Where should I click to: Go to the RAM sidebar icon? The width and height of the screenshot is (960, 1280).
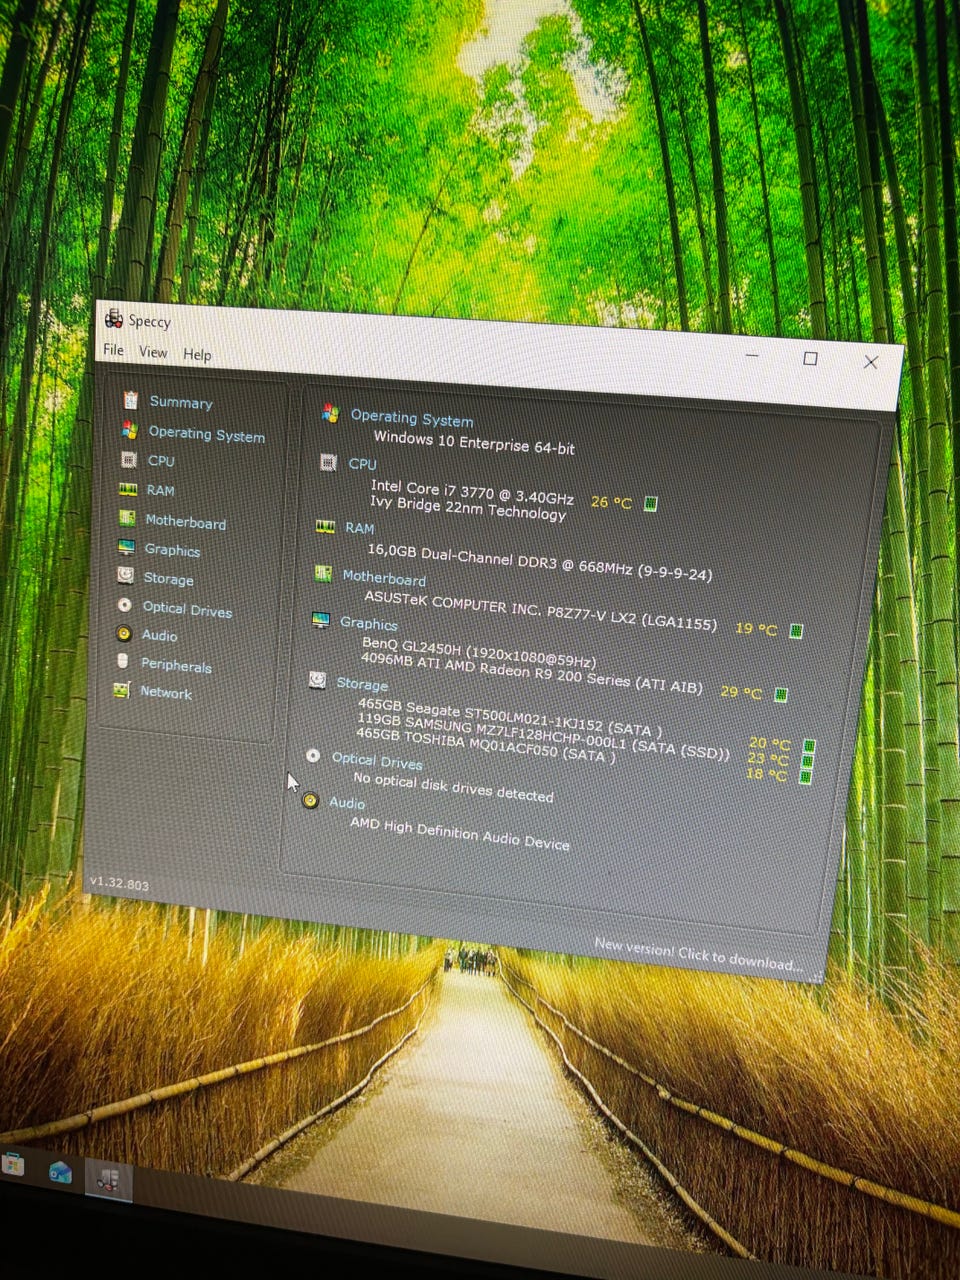[128, 490]
